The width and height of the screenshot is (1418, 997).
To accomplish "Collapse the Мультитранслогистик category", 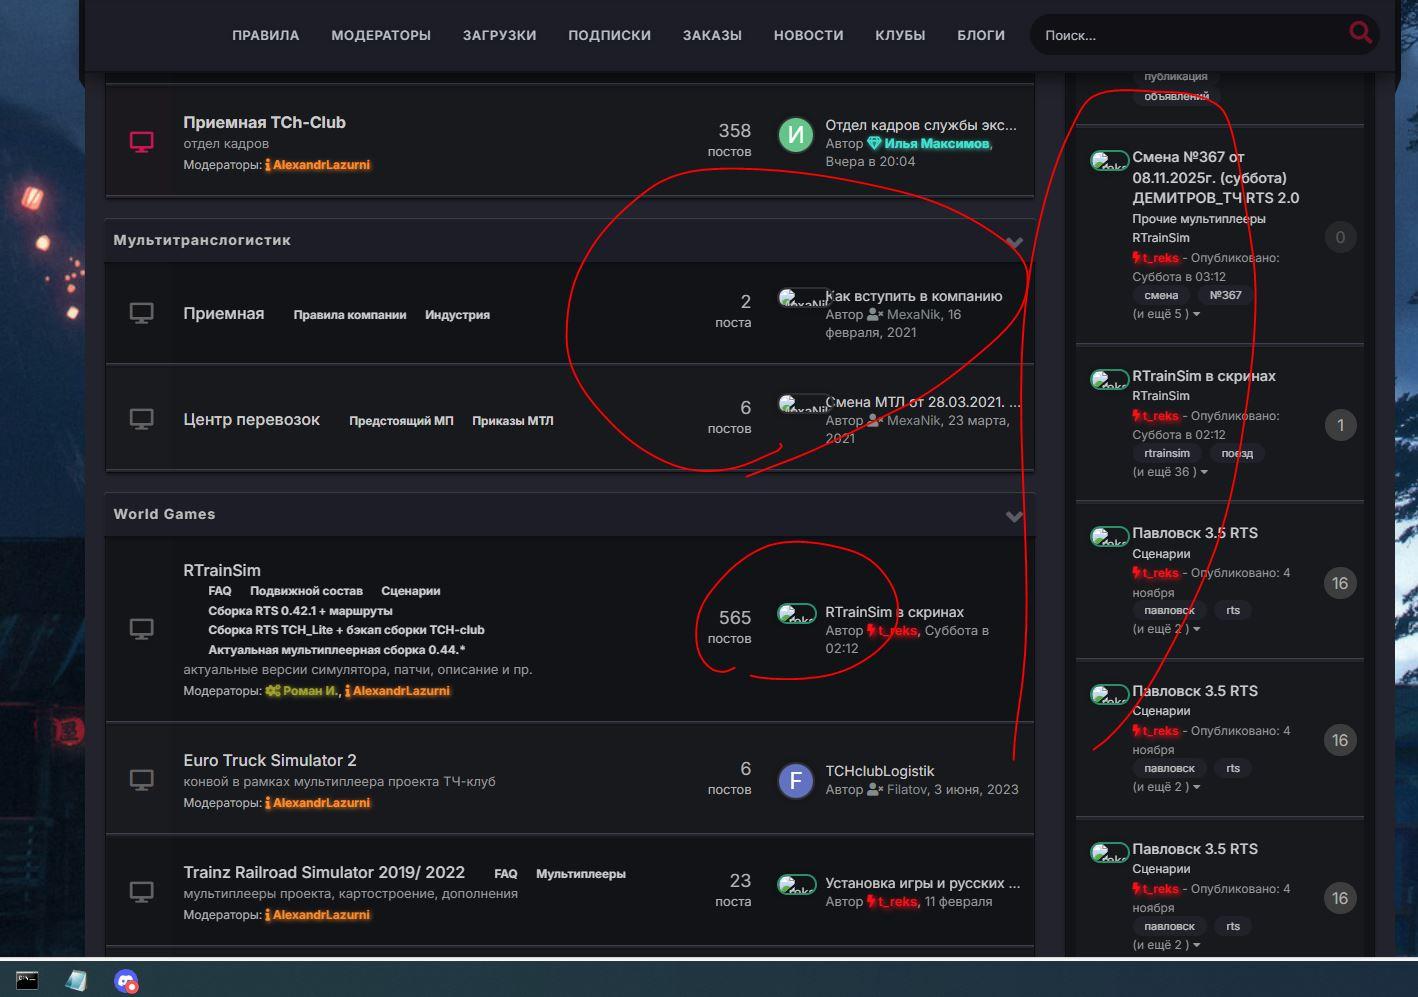I will (x=1014, y=242).
